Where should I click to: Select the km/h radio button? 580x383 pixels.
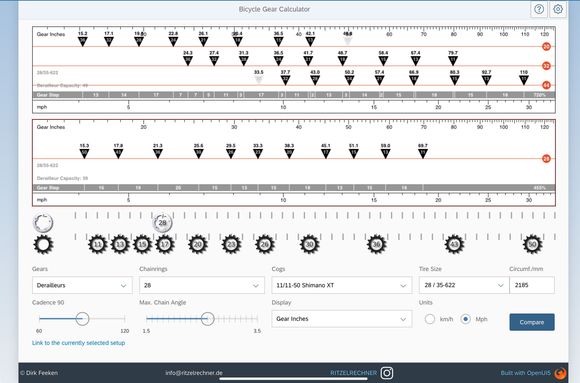(x=429, y=319)
